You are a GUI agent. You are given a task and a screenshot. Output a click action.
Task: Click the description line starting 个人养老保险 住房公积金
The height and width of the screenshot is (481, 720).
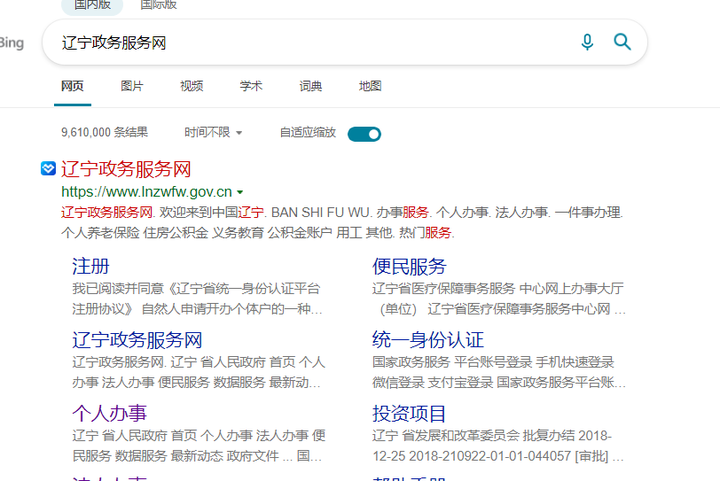pos(258,233)
